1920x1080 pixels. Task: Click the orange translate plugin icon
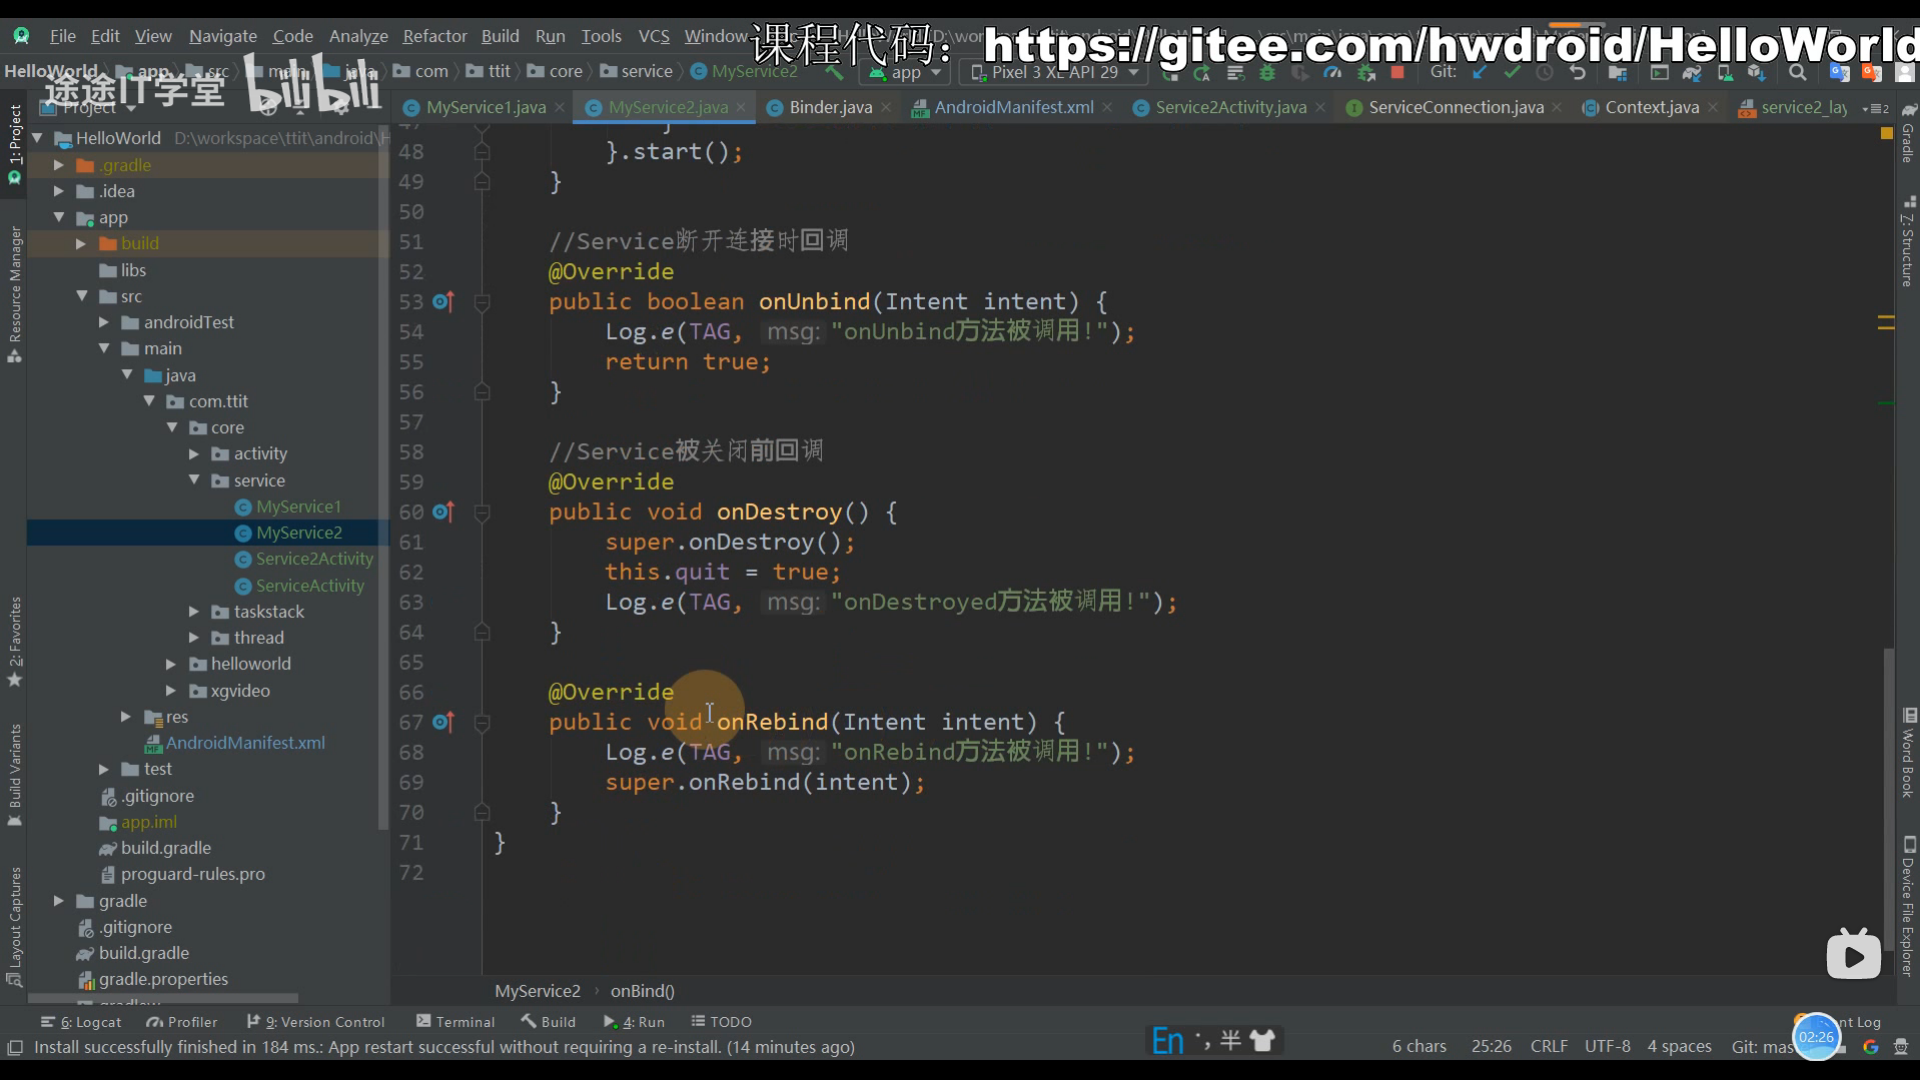[x=1872, y=72]
